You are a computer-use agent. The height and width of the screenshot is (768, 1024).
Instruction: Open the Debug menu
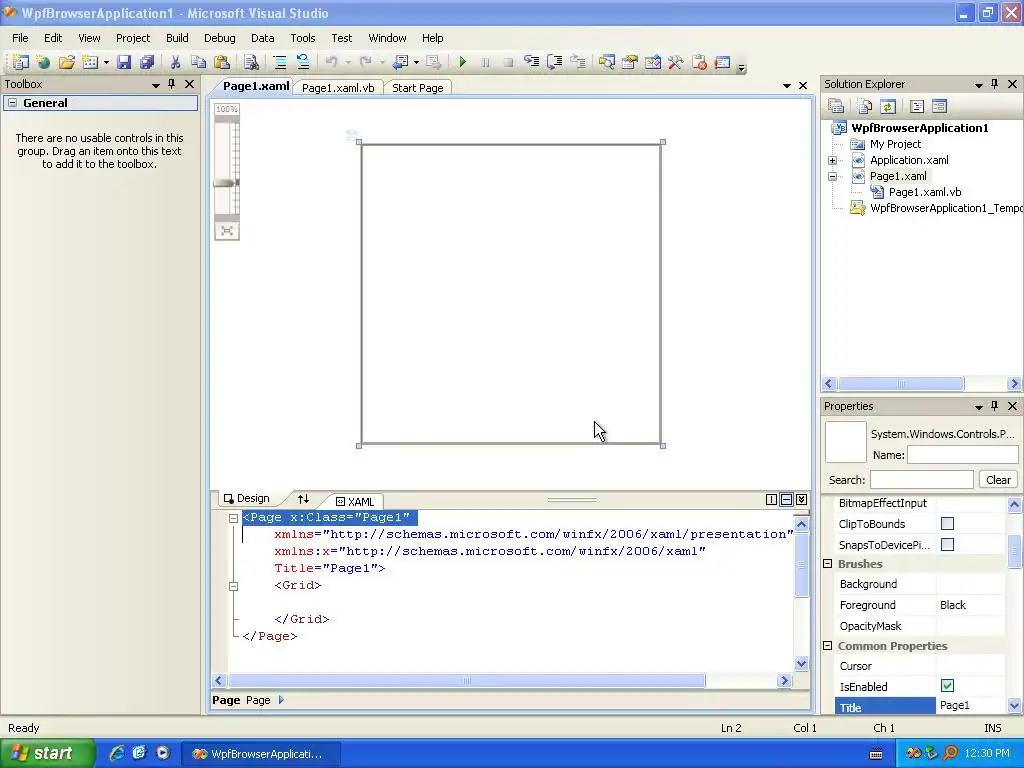coord(219,38)
